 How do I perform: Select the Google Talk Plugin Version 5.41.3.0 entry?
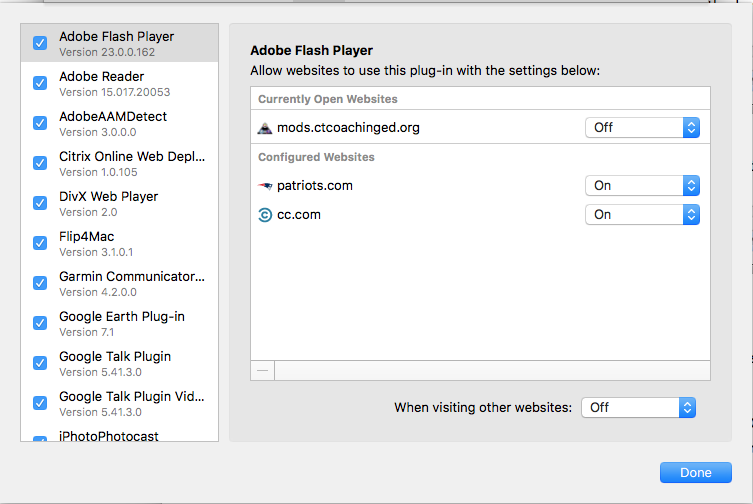point(120,364)
